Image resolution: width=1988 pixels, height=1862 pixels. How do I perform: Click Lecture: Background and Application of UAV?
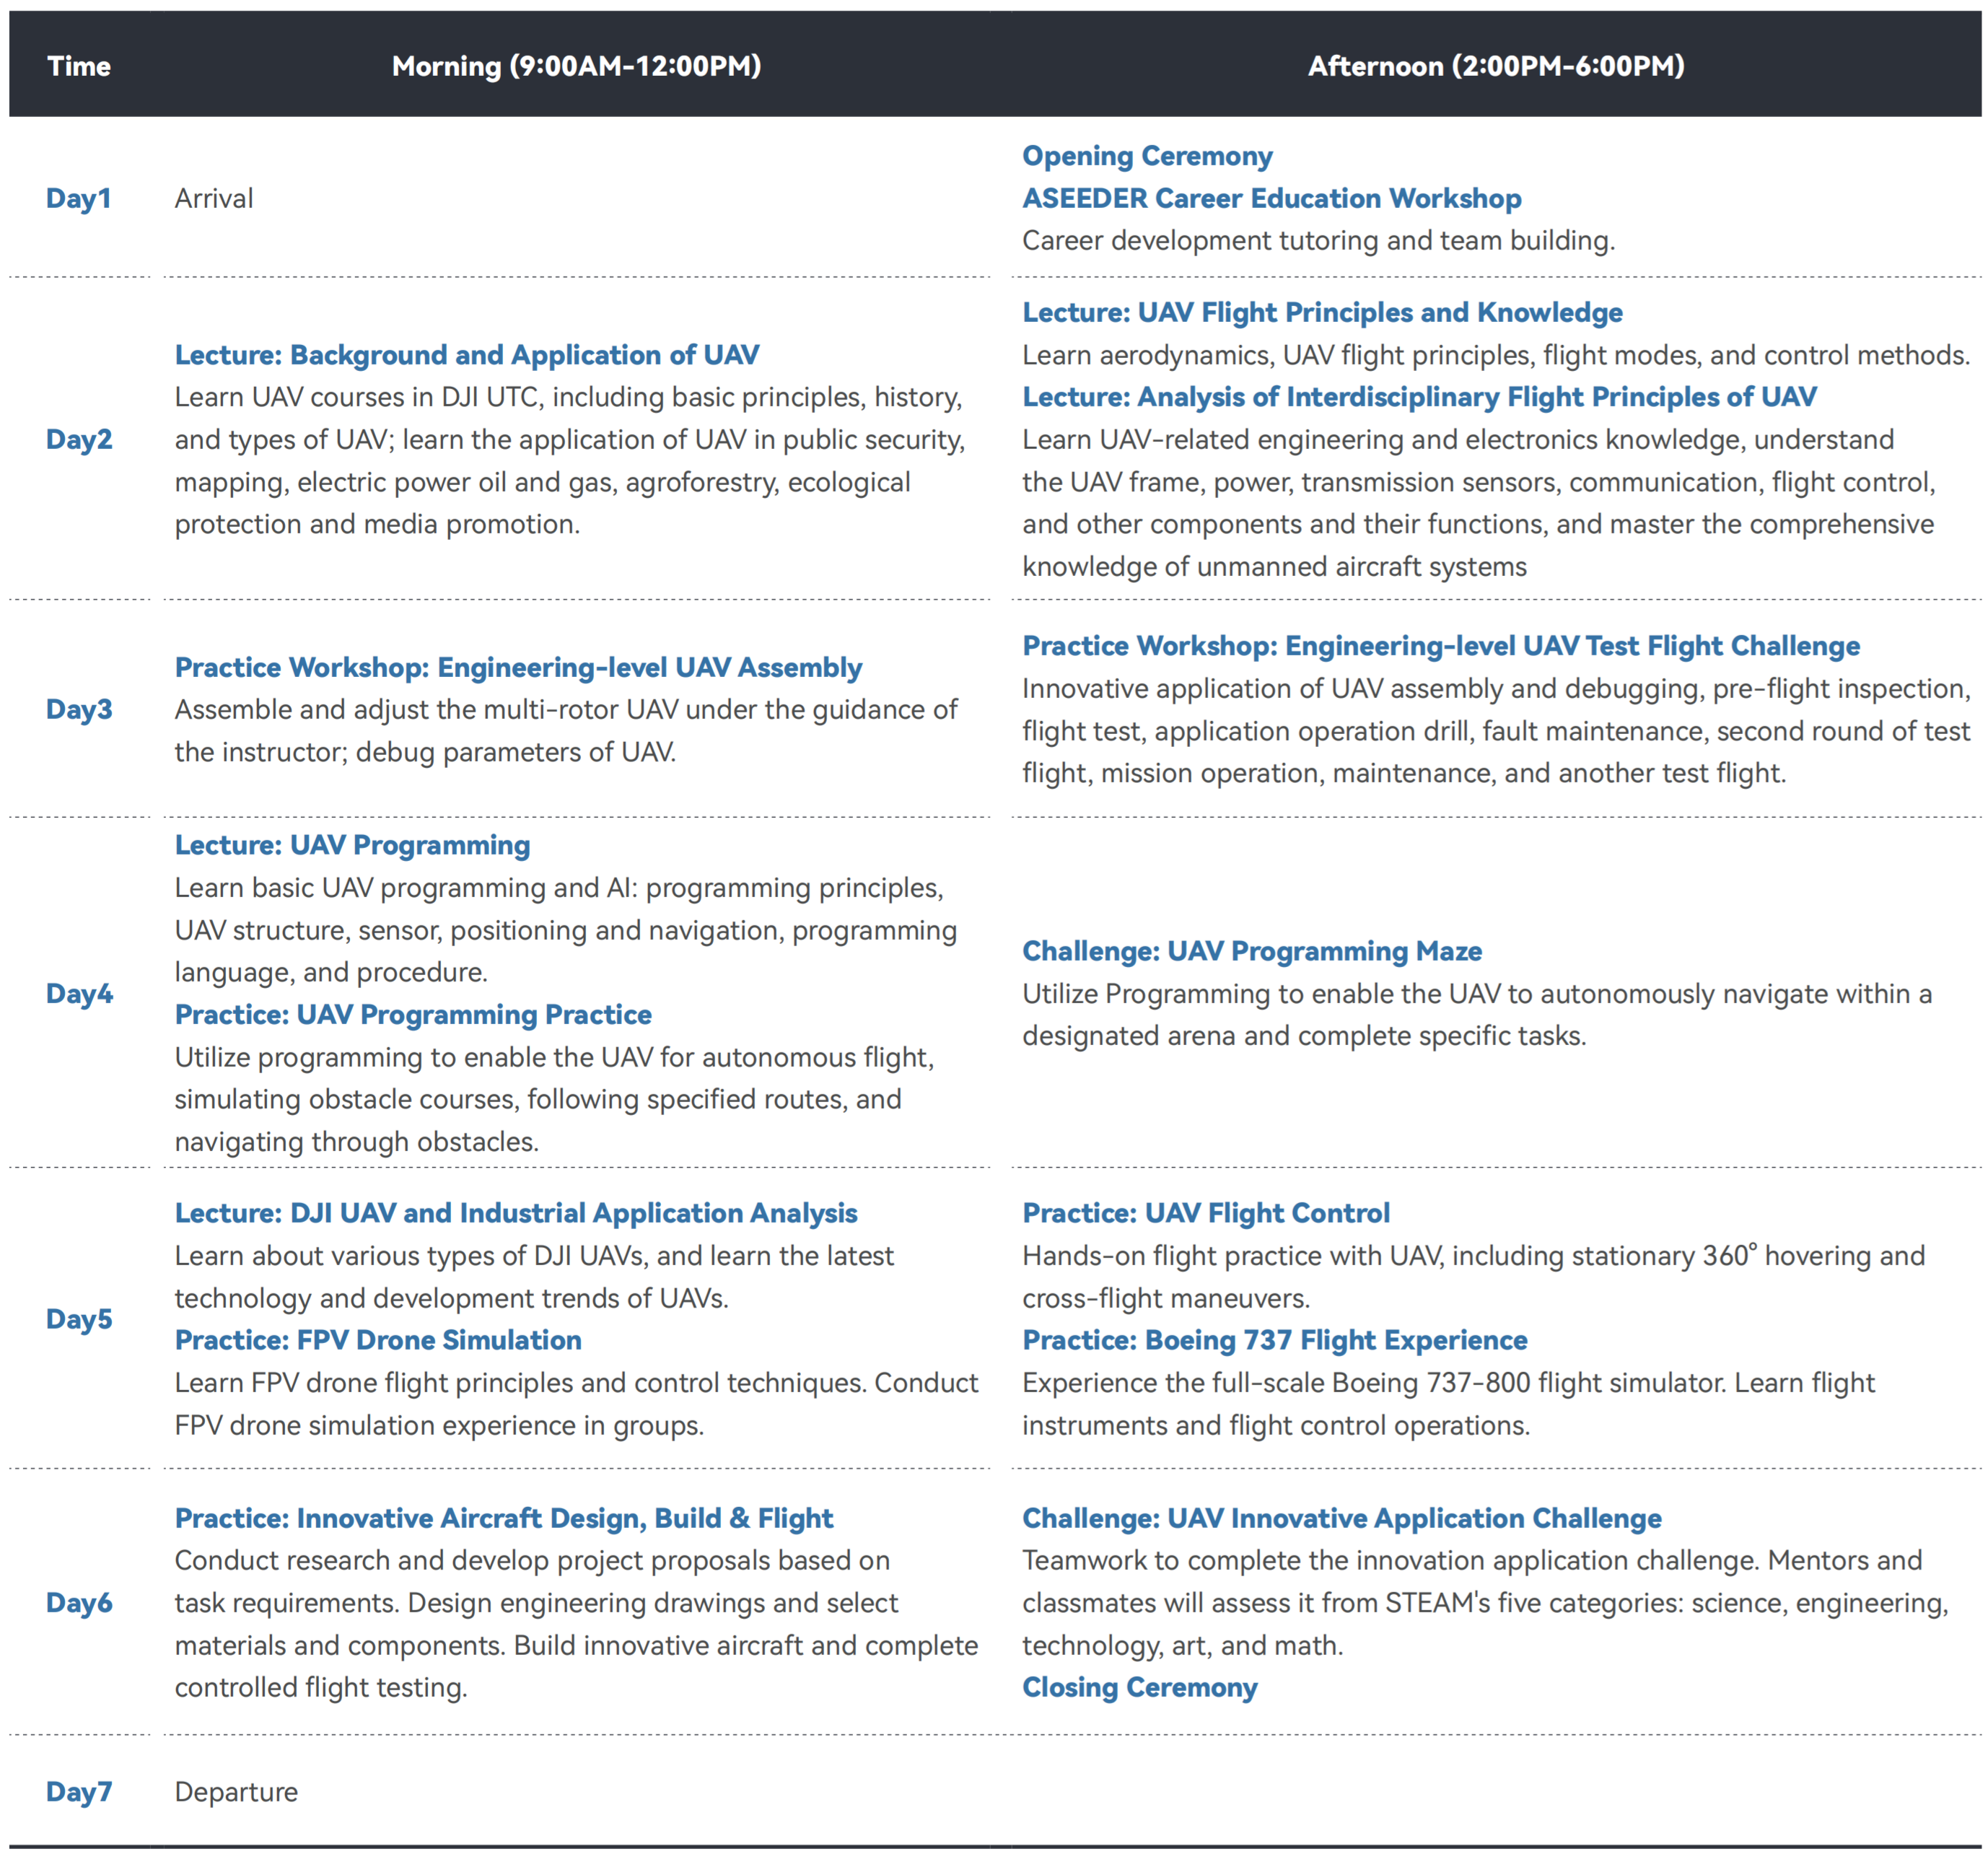tap(466, 355)
